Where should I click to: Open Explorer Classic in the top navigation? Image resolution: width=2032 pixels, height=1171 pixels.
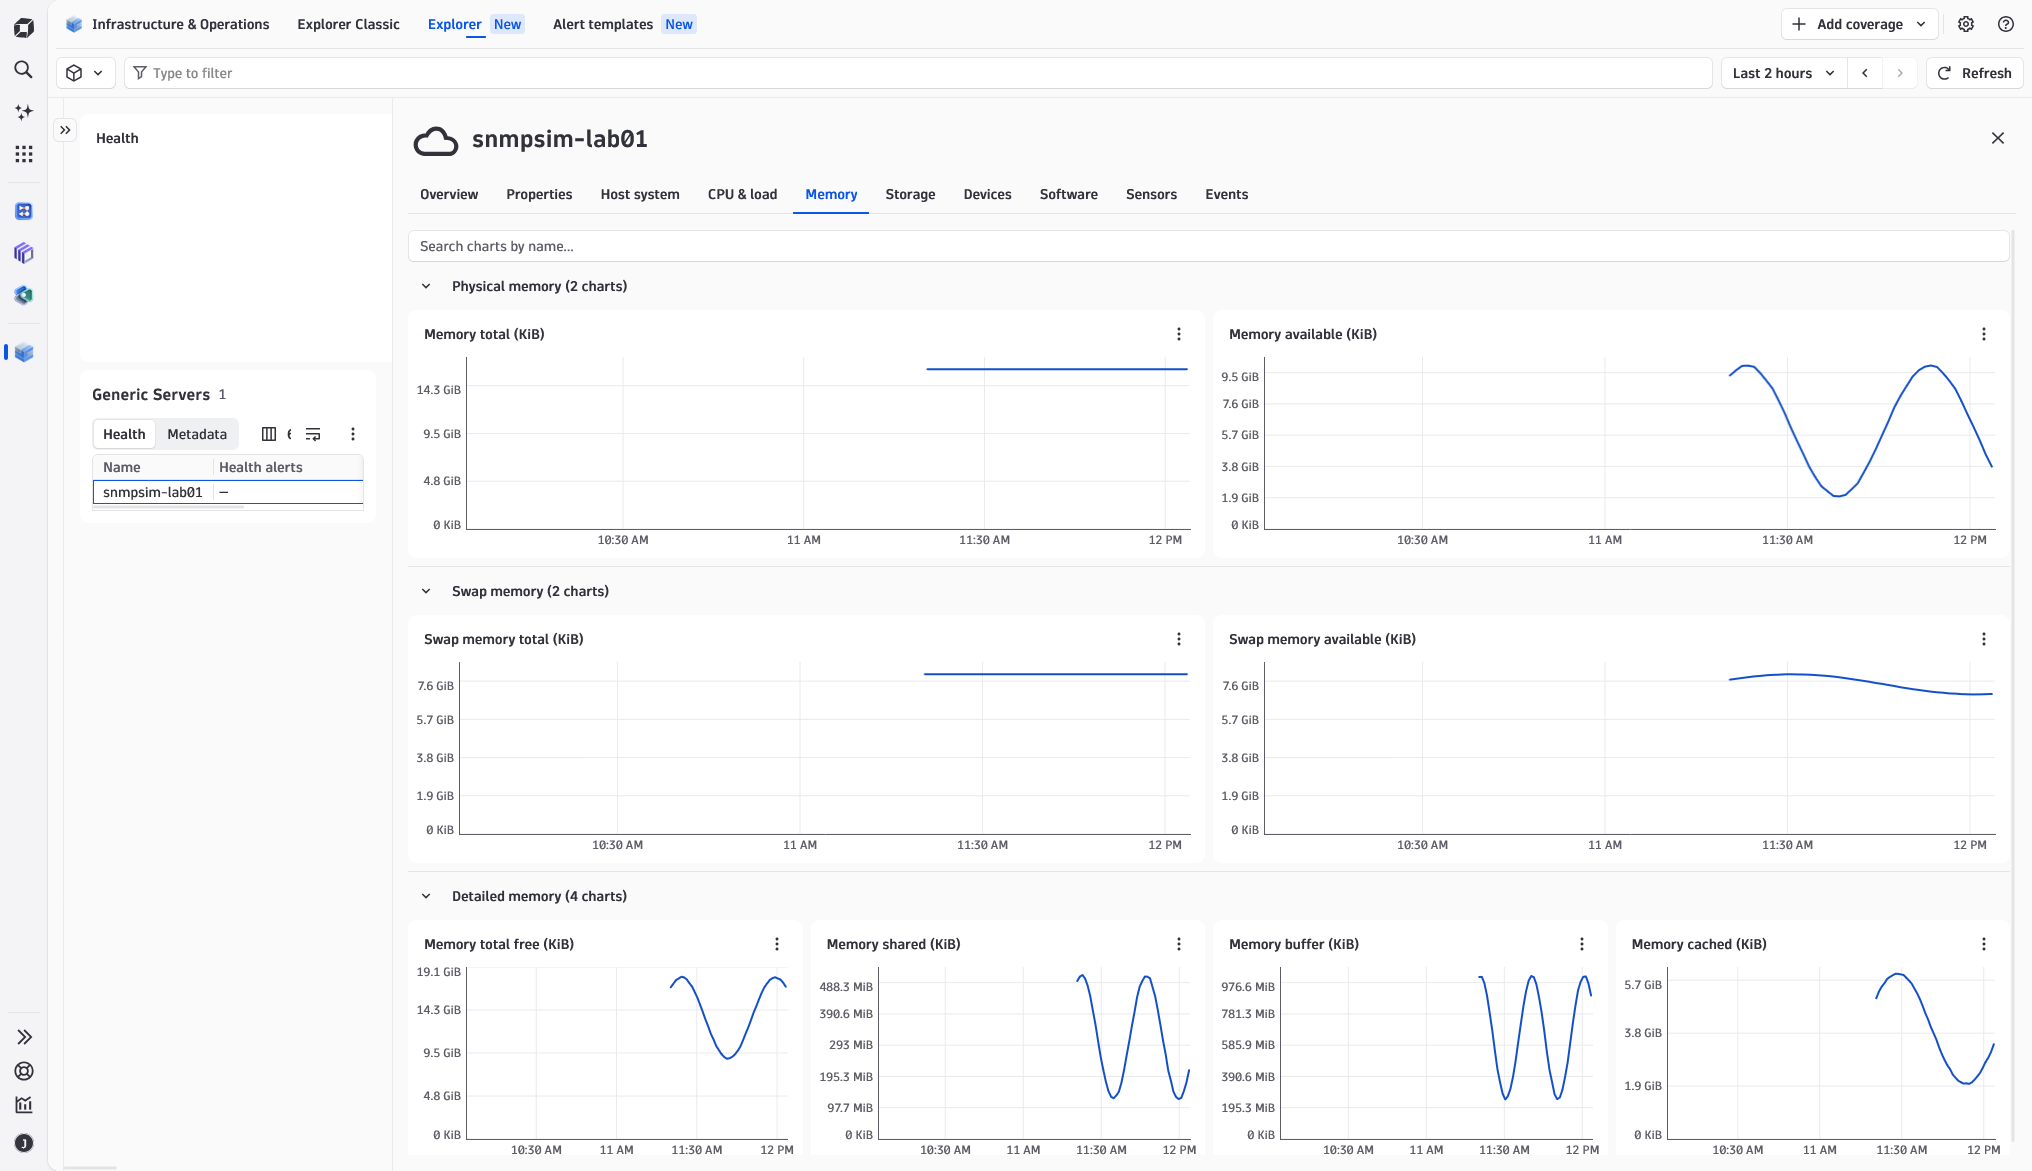pos(348,24)
